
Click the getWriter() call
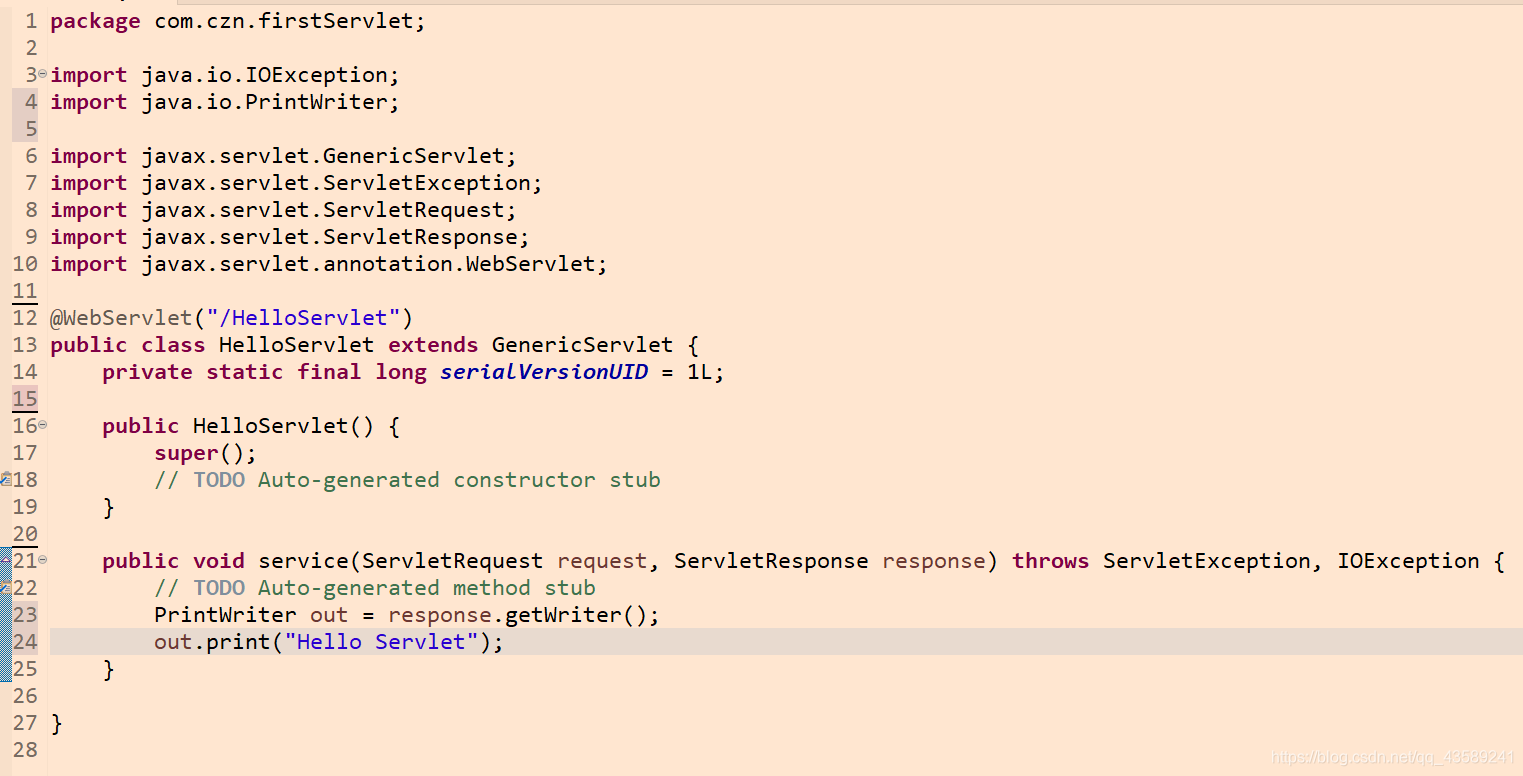[576, 615]
